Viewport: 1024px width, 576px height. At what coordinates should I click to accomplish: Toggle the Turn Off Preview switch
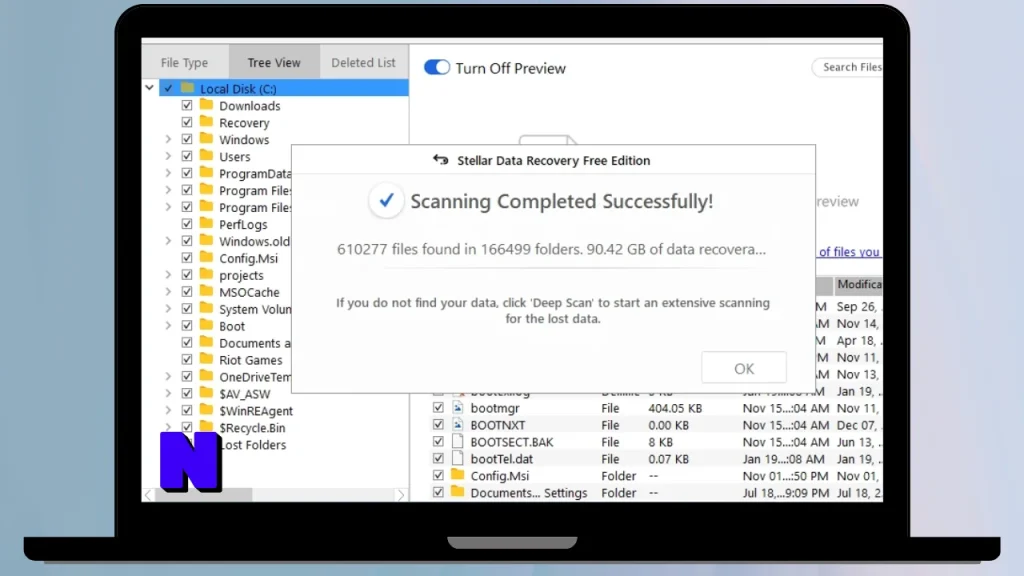click(437, 67)
